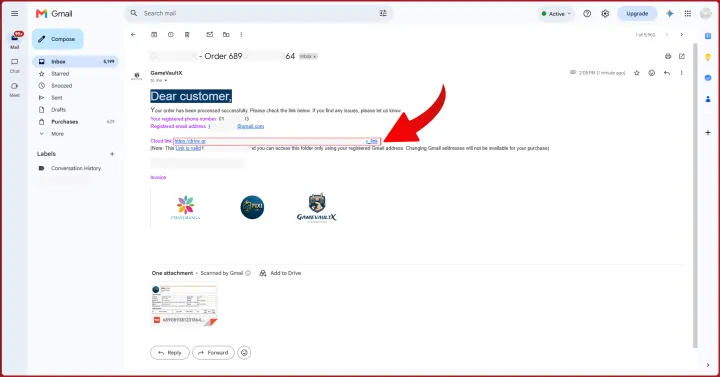Viewport: 720px width, 377px height.
Task: Click the Compose button
Action: click(57, 39)
